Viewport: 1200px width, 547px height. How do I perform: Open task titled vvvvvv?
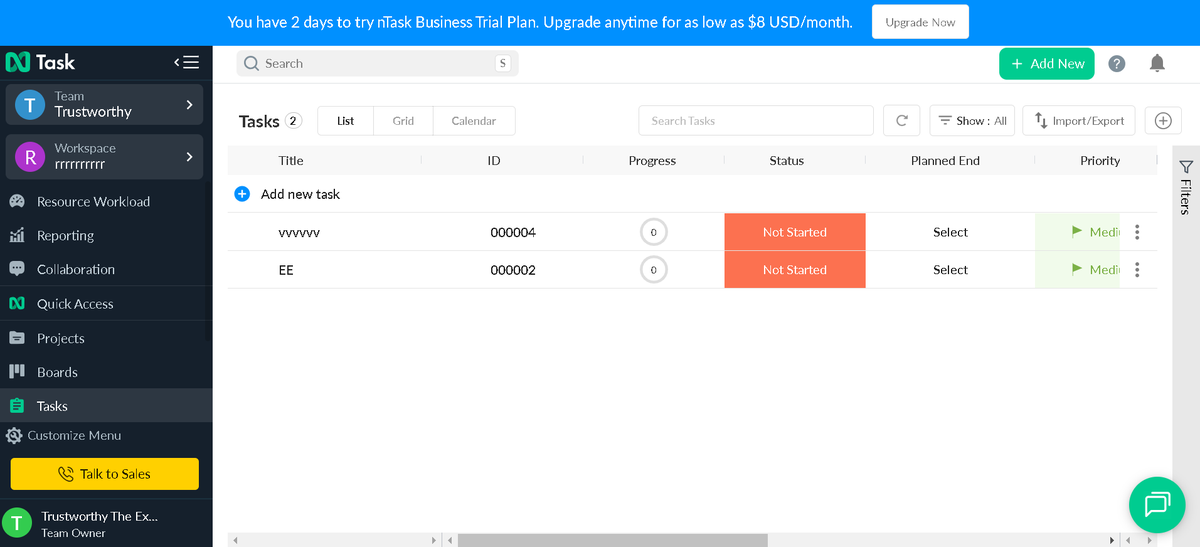(299, 232)
